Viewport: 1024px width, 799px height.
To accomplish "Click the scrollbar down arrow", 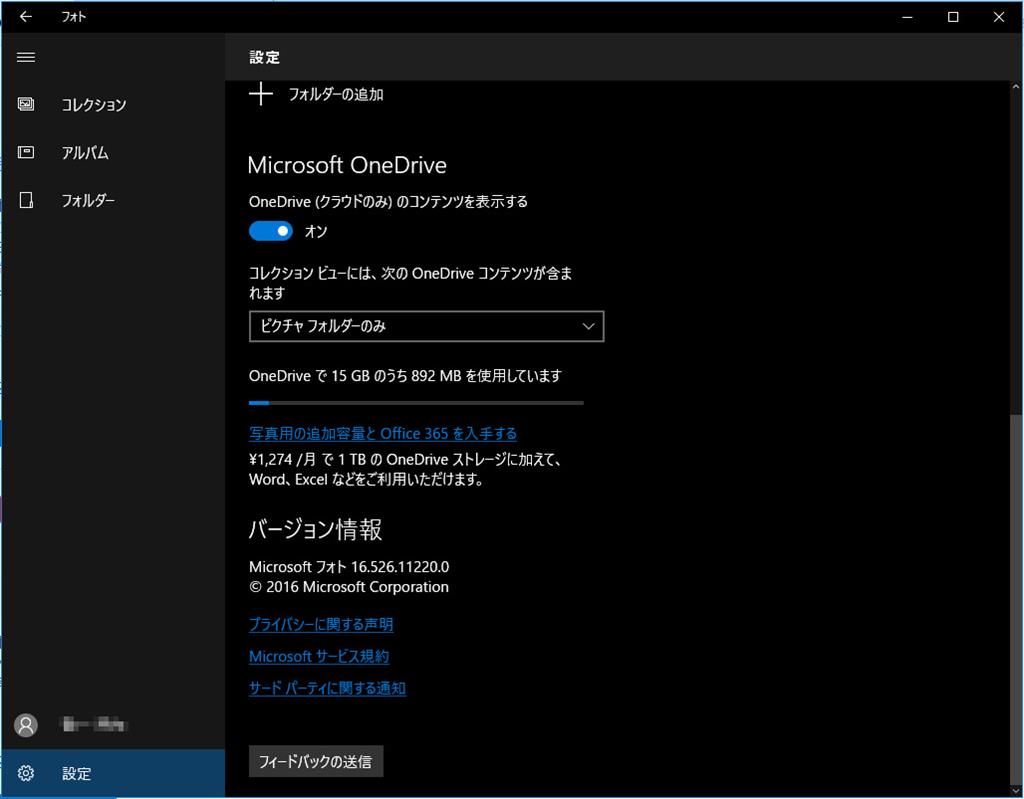I will click(1016, 791).
